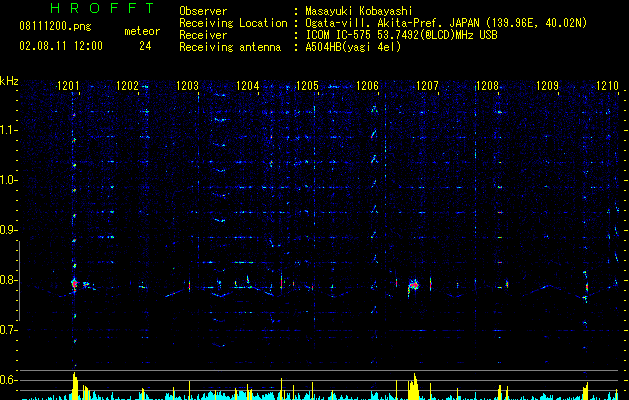Select the filename 08111200.png
Viewport: 629px width, 400px height.
(55, 27)
